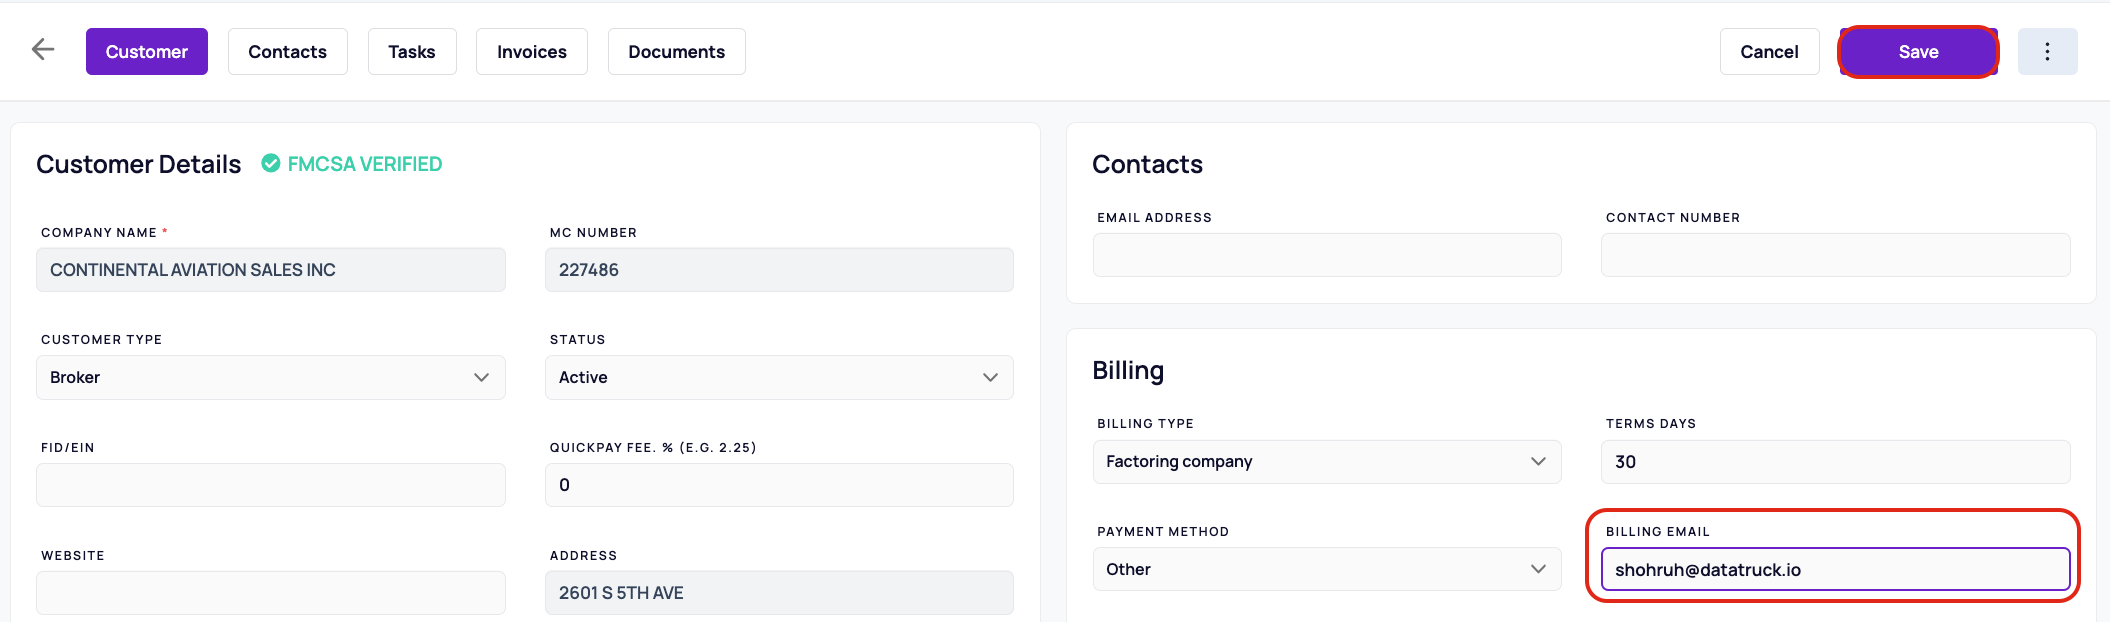2110x622 pixels.
Task: Expand the Customer Type dropdown
Action: click(271, 377)
